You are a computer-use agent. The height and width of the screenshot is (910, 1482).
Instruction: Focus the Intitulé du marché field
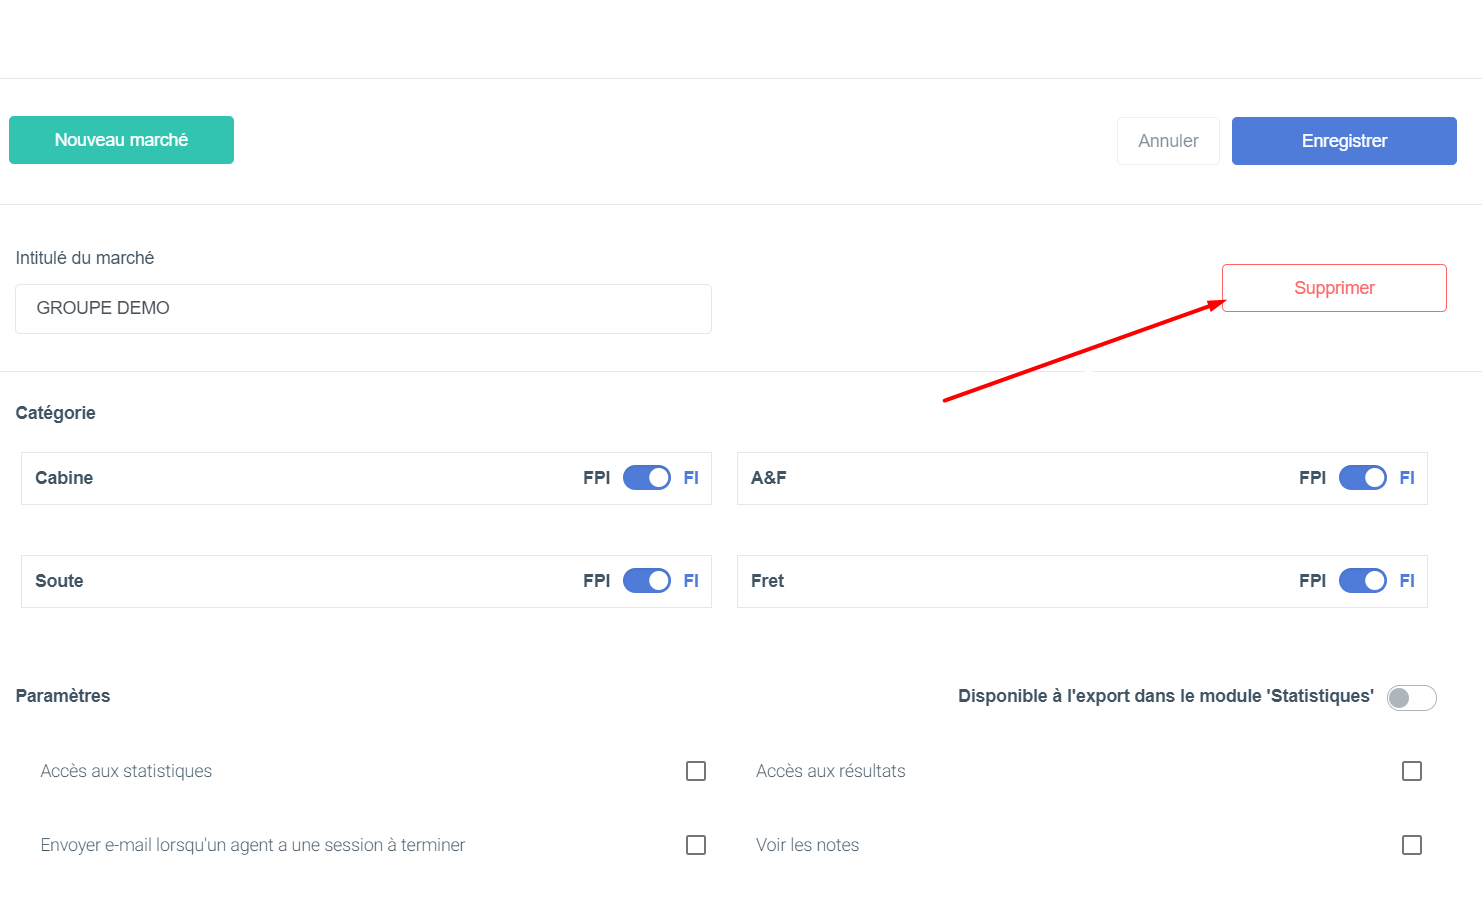(363, 309)
